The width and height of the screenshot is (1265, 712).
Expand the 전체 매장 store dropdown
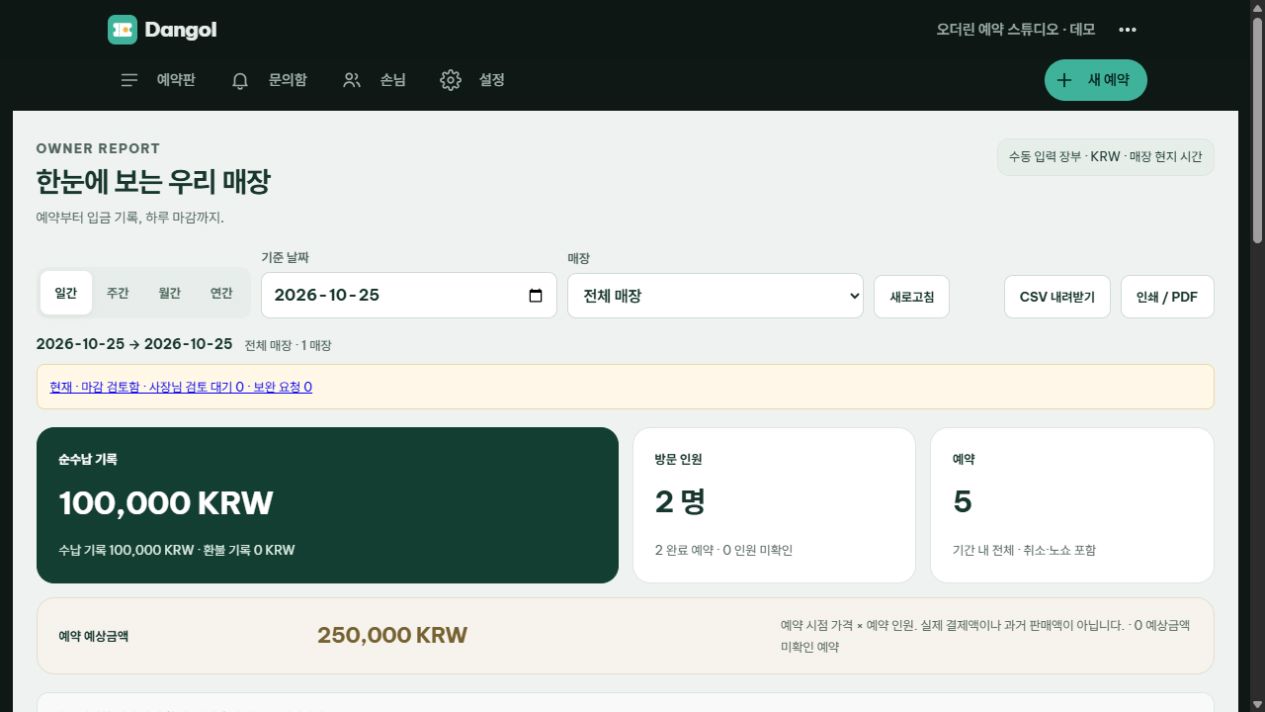pos(715,296)
